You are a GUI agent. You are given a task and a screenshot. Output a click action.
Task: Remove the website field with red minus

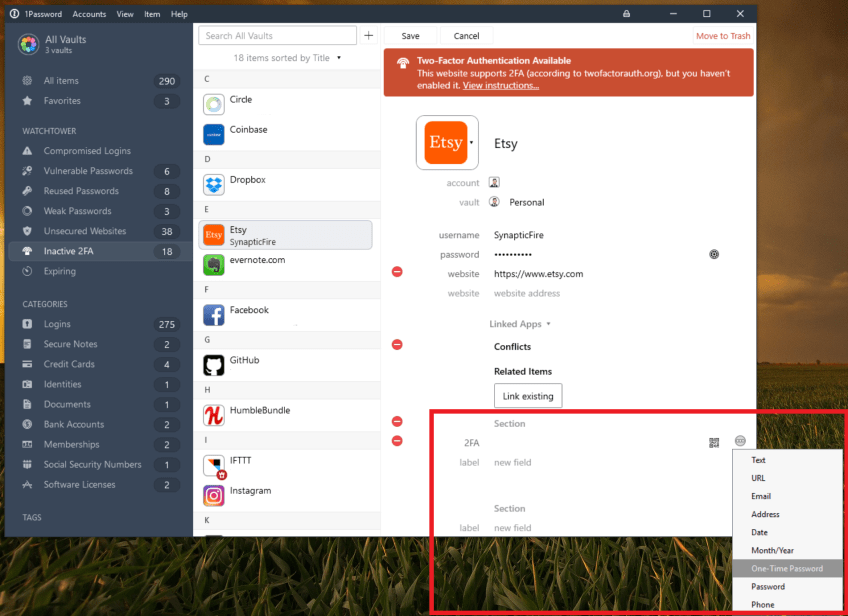point(397,272)
